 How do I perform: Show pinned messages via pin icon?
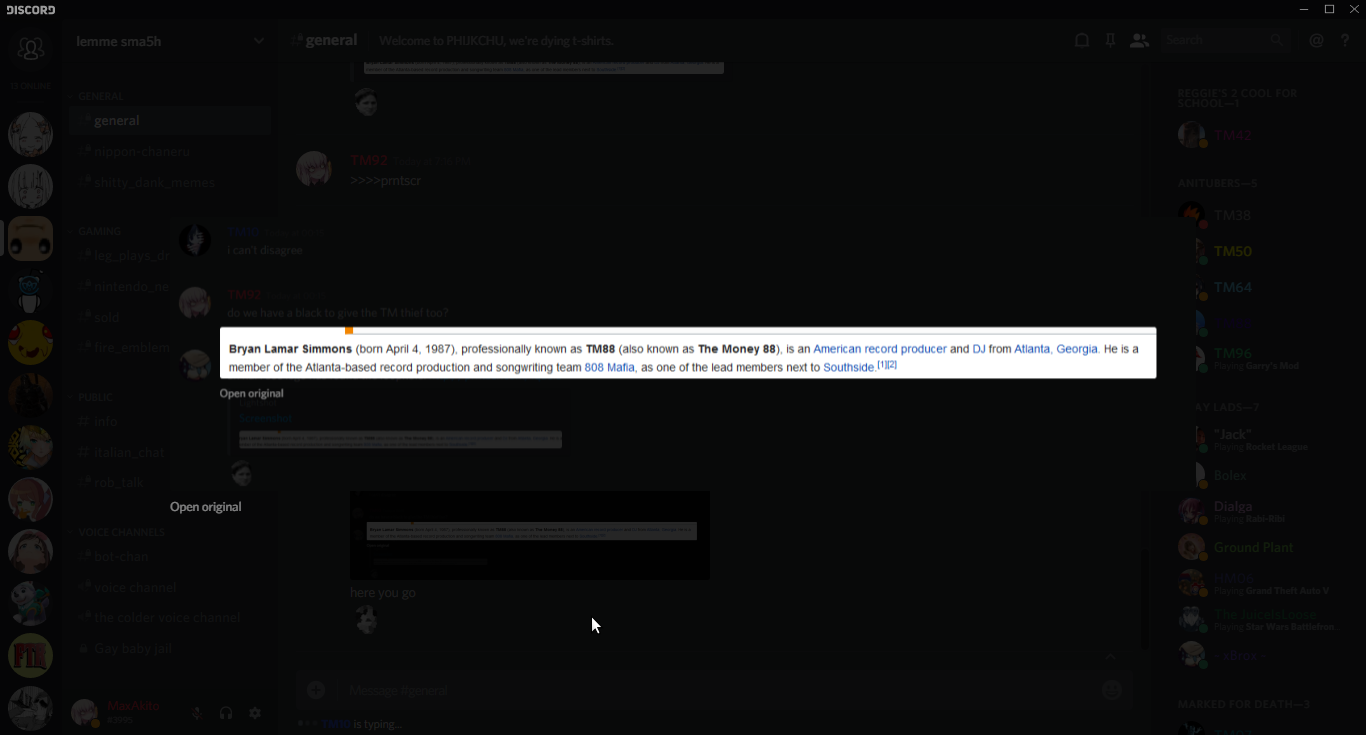point(1110,41)
